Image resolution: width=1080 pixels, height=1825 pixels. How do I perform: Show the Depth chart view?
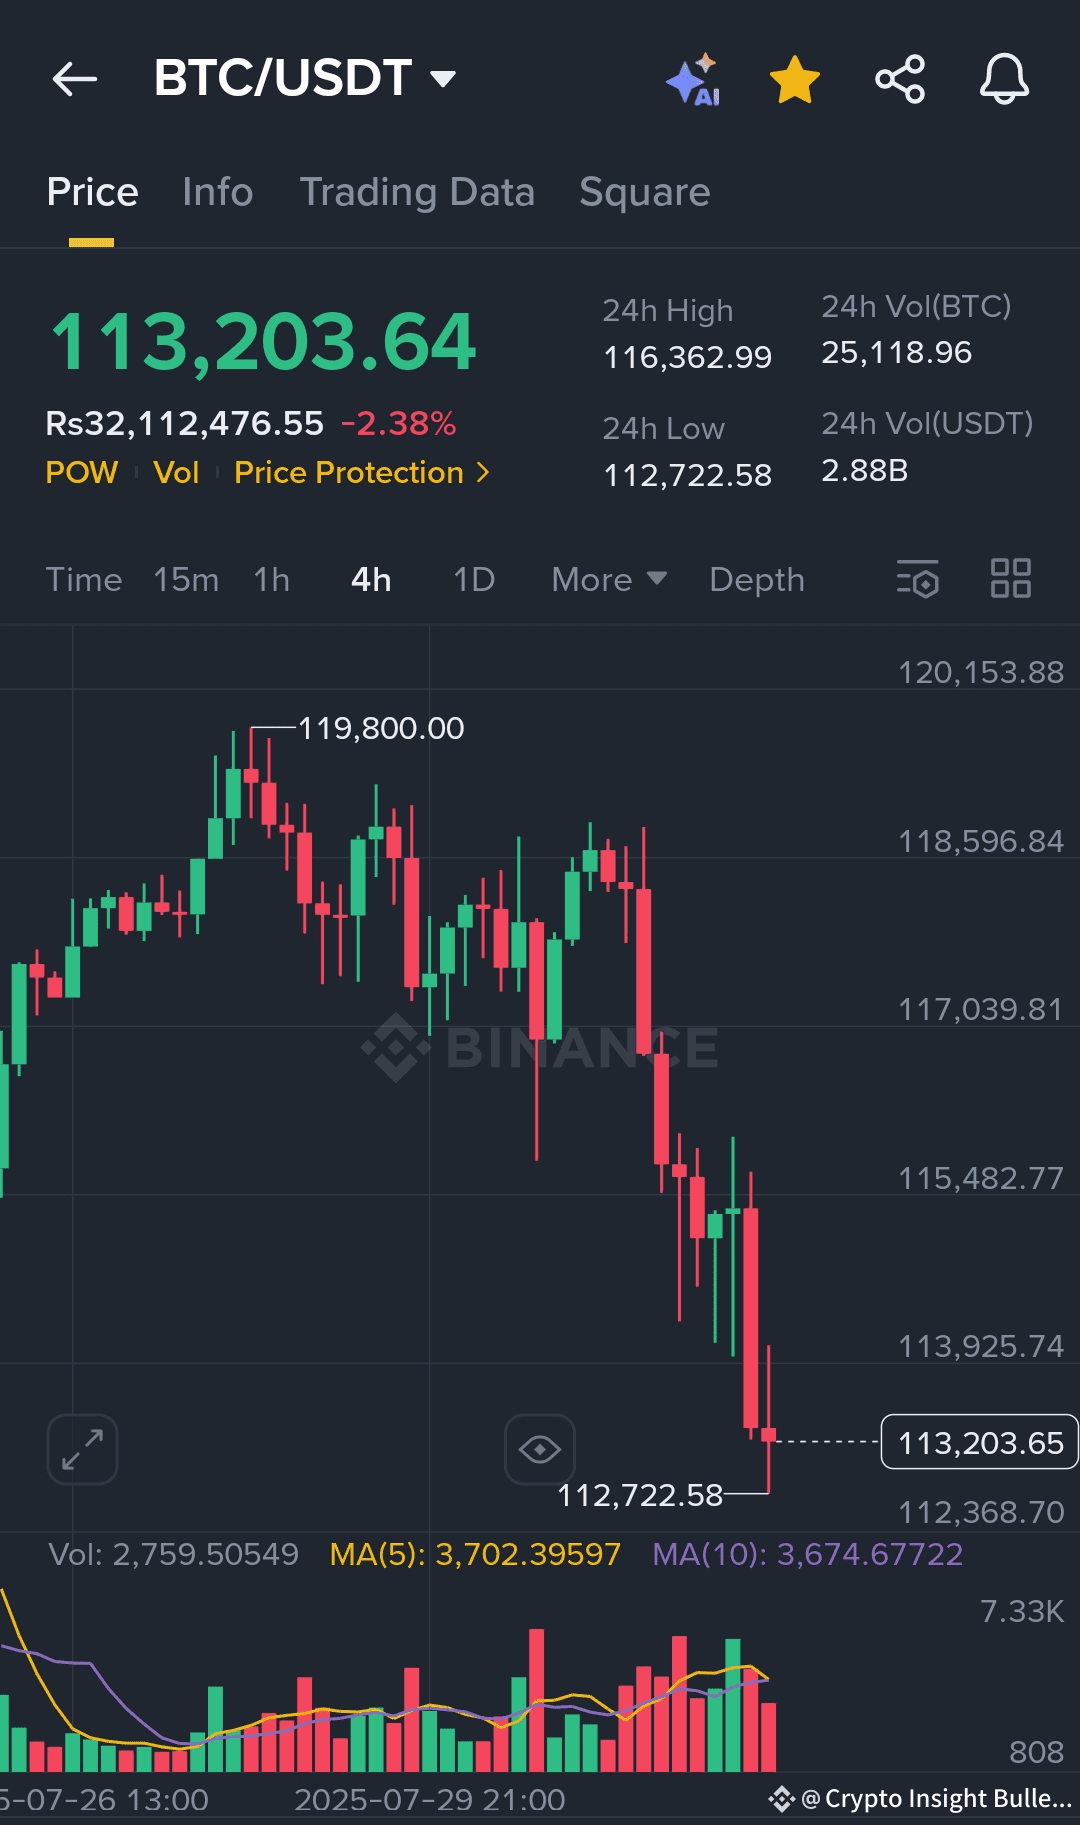pos(756,580)
